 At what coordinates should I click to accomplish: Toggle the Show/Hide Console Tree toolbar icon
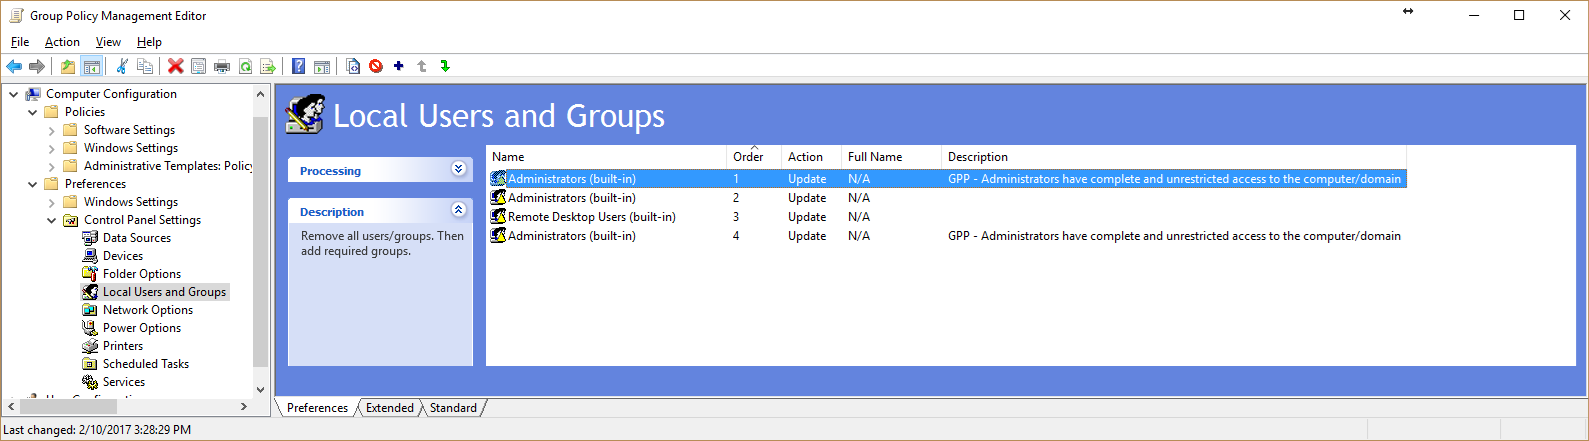coord(91,66)
